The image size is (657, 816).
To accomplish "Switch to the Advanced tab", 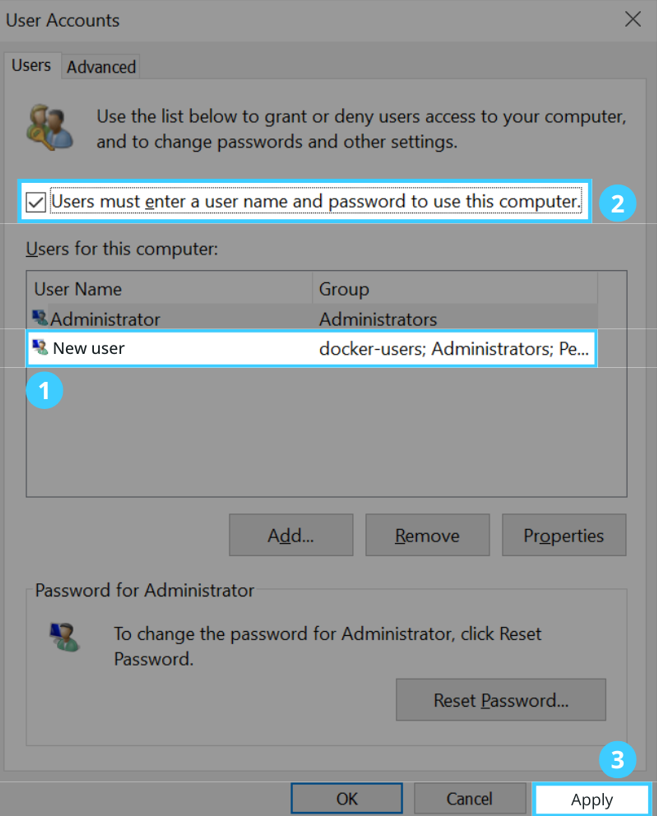I will point(101,67).
